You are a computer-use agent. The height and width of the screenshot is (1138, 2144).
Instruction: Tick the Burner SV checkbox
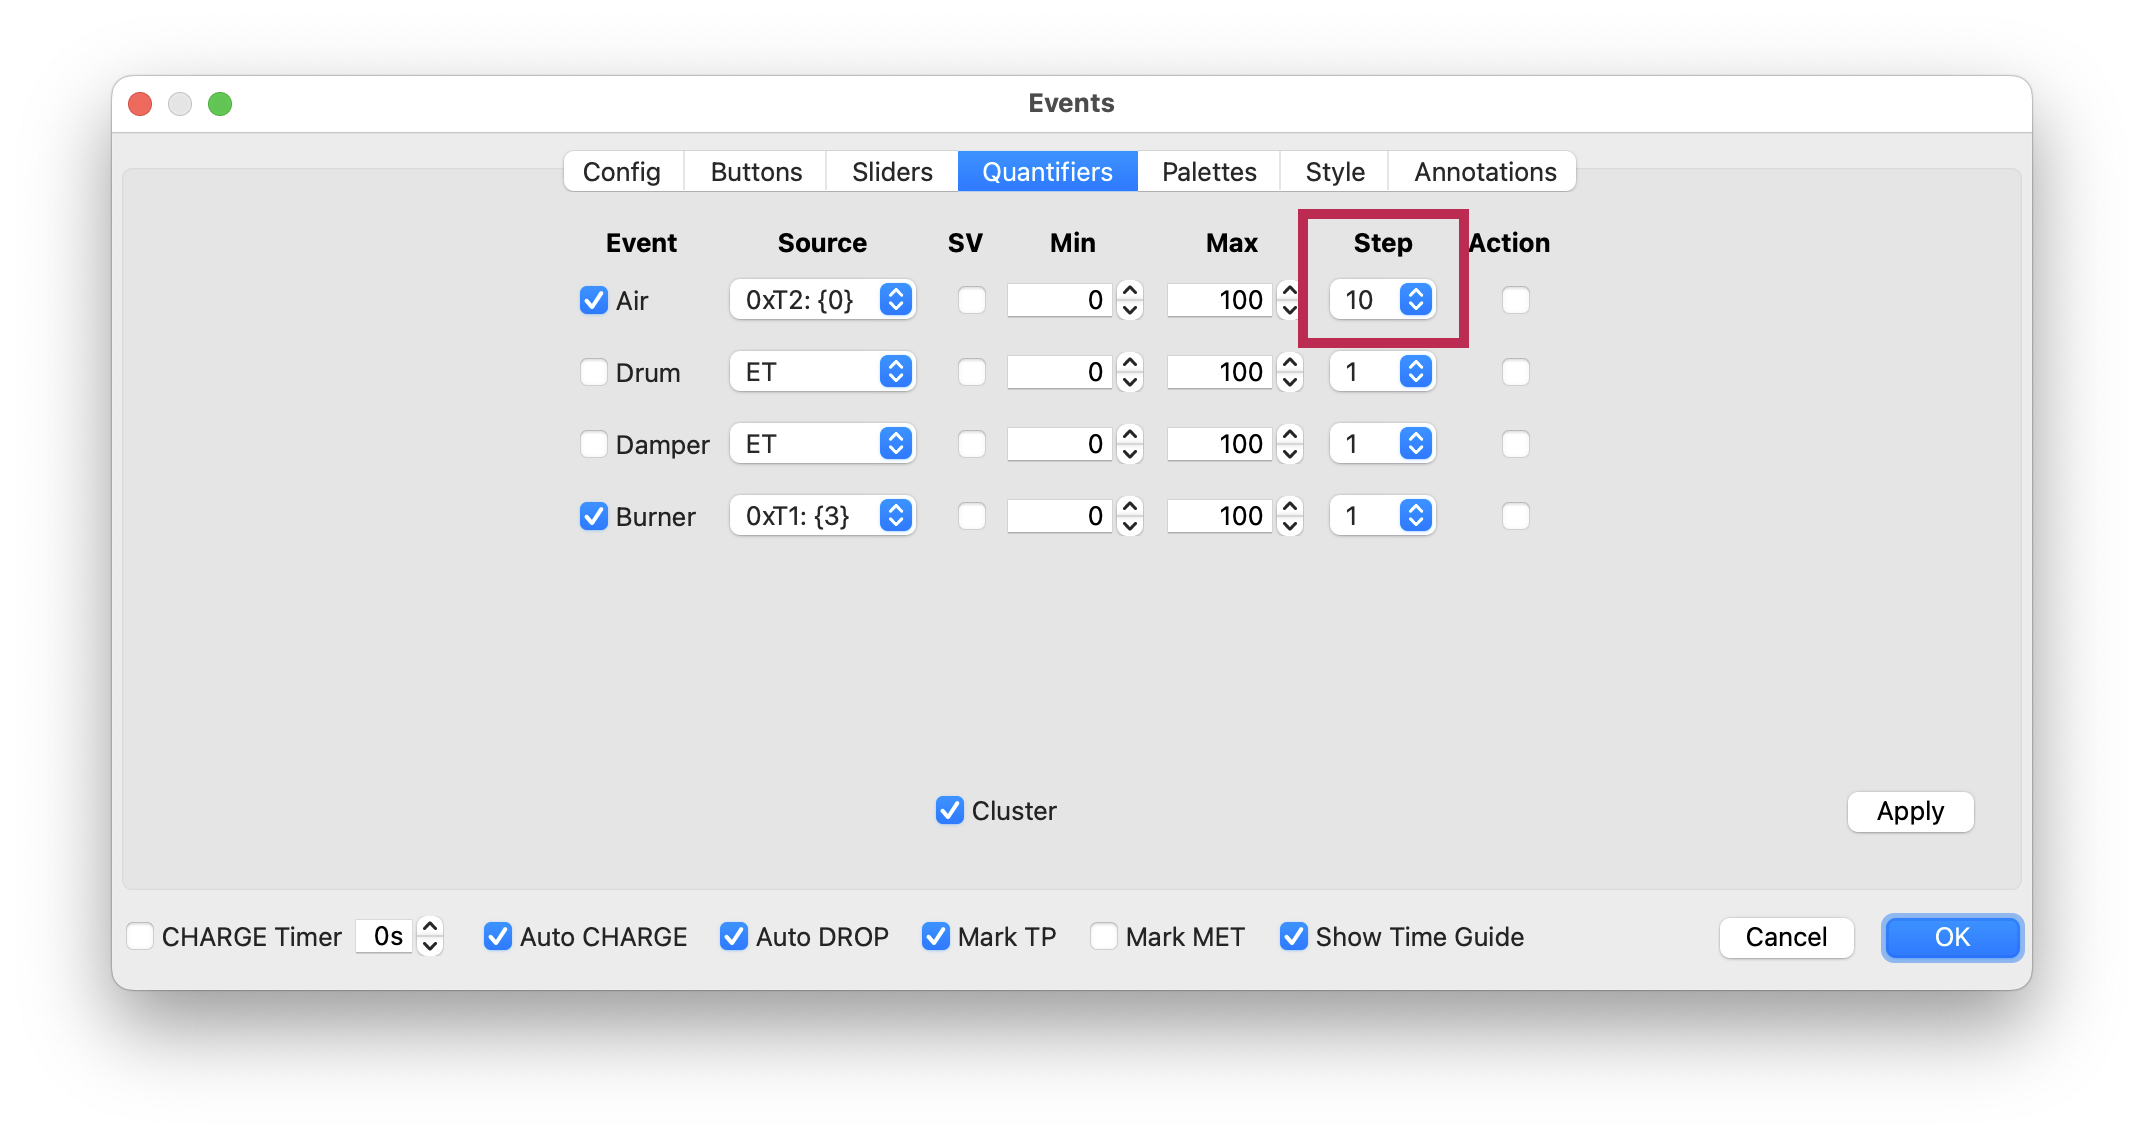tap(971, 516)
